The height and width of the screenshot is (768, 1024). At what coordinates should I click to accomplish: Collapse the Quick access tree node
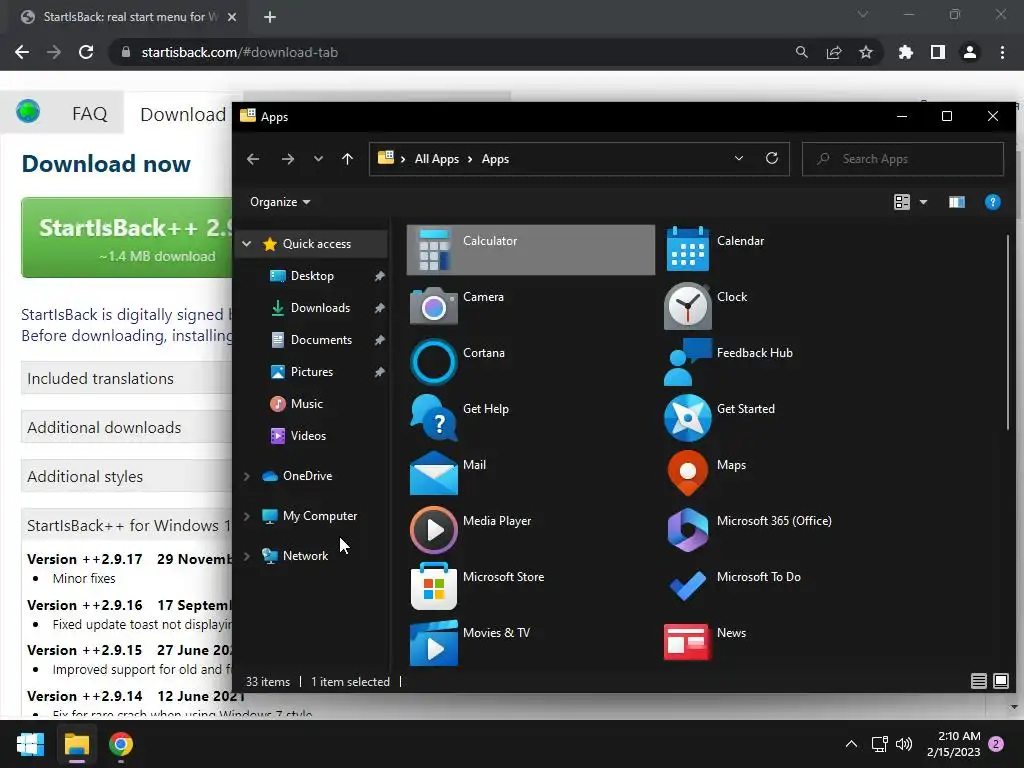point(247,244)
